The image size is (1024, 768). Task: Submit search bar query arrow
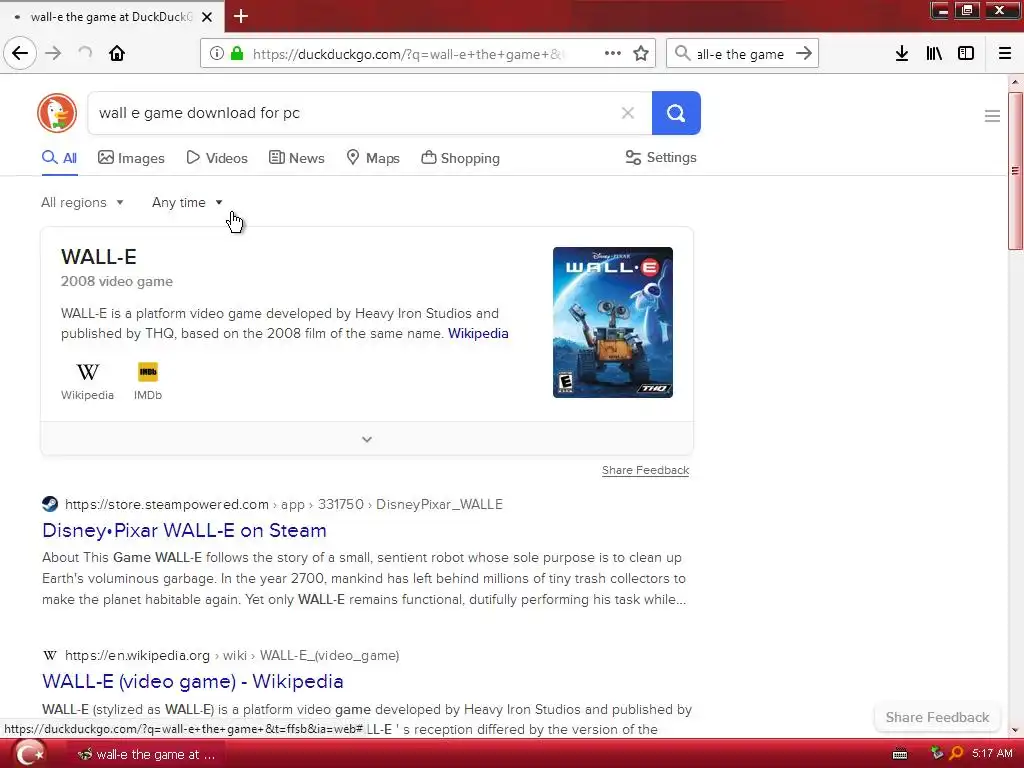[x=804, y=54]
